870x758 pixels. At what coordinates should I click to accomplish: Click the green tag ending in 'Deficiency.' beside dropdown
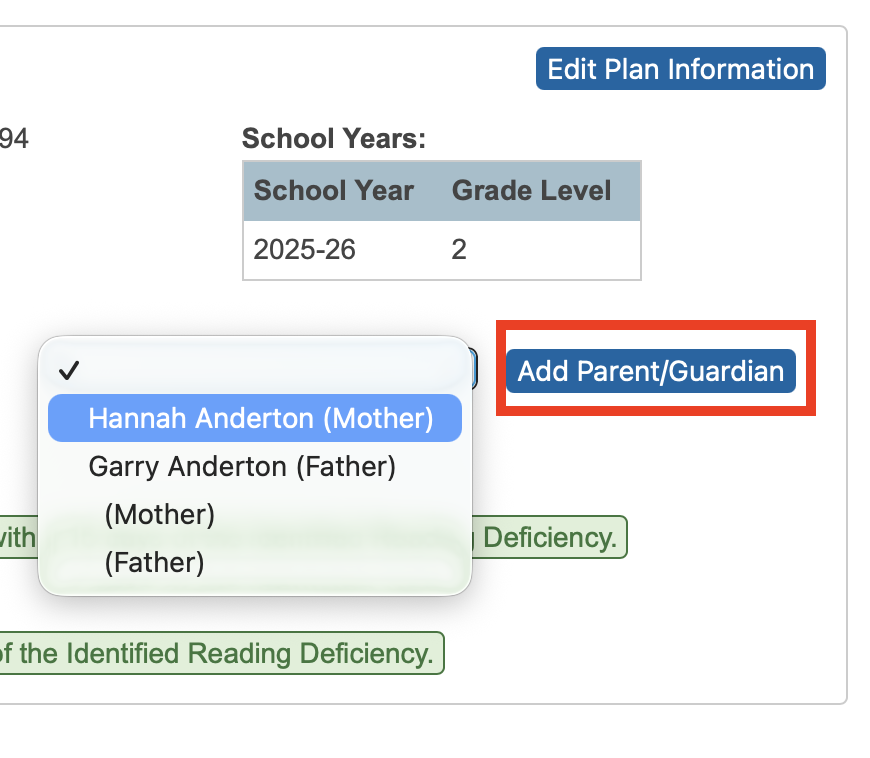coord(550,538)
